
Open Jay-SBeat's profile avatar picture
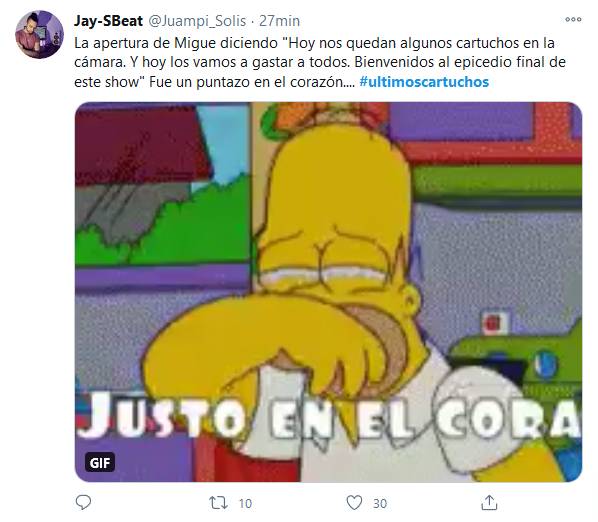coord(39,34)
